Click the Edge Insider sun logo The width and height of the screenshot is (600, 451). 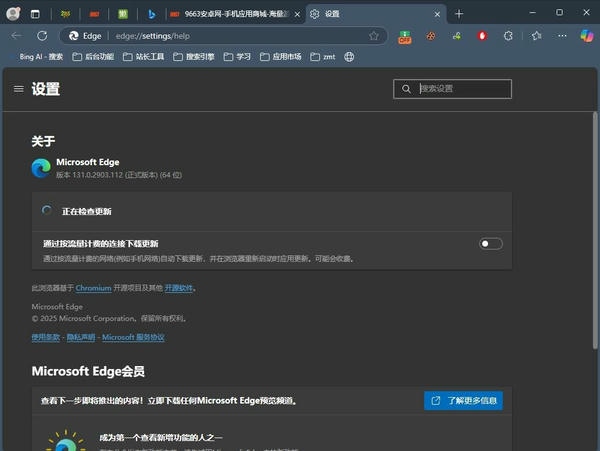[x=66, y=441]
